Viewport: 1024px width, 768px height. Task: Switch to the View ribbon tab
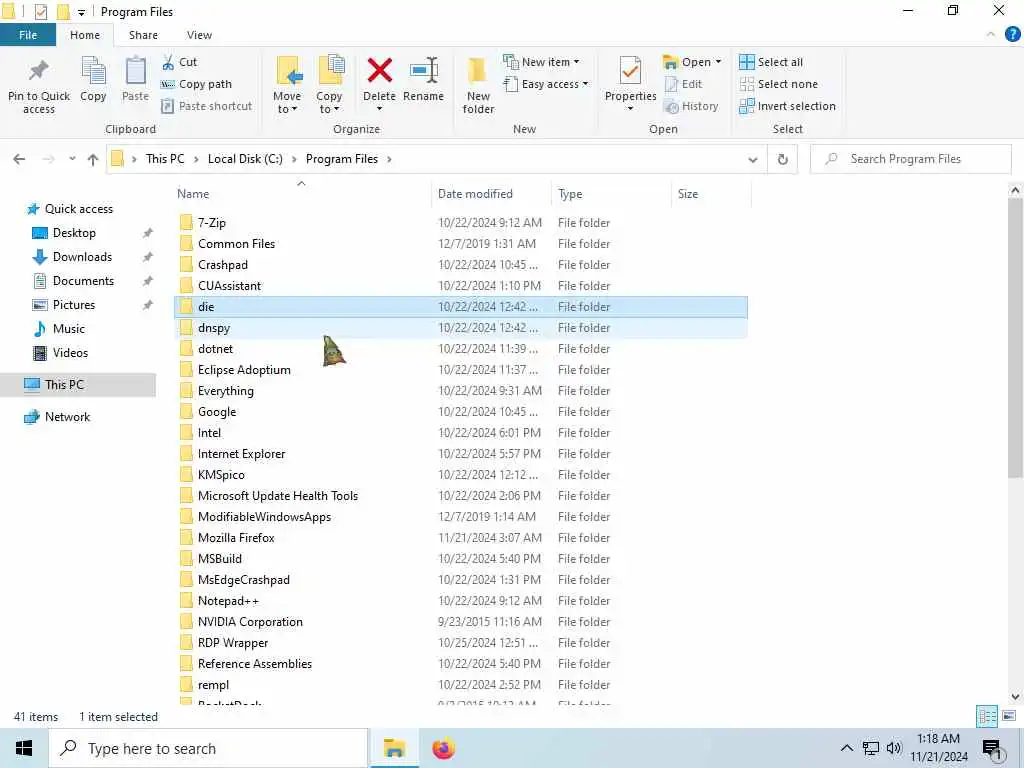(x=199, y=35)
